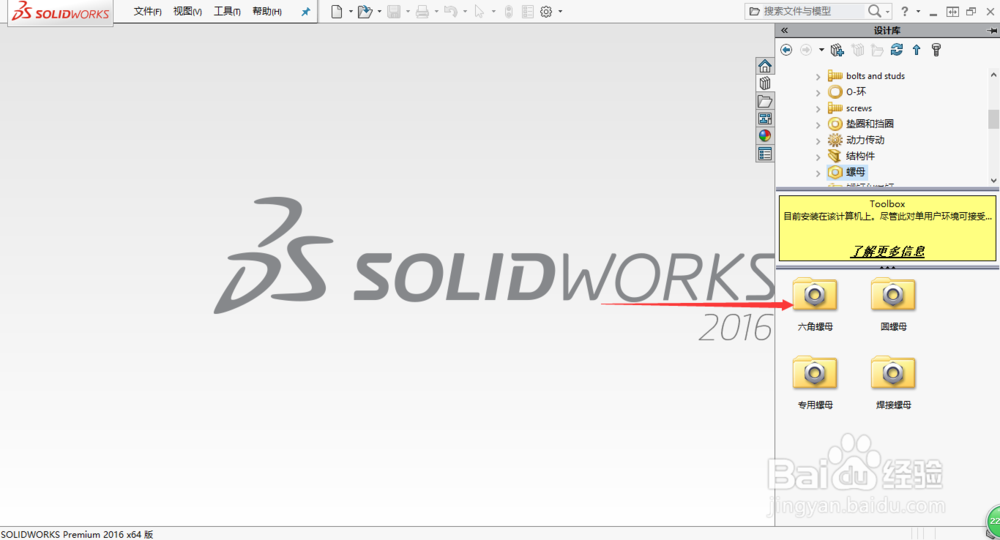Image resolution: width=1000 pixels, height=540 pixels.
Task: Click the Print icon
Action: pyautogui.click(x=422, y=11)
